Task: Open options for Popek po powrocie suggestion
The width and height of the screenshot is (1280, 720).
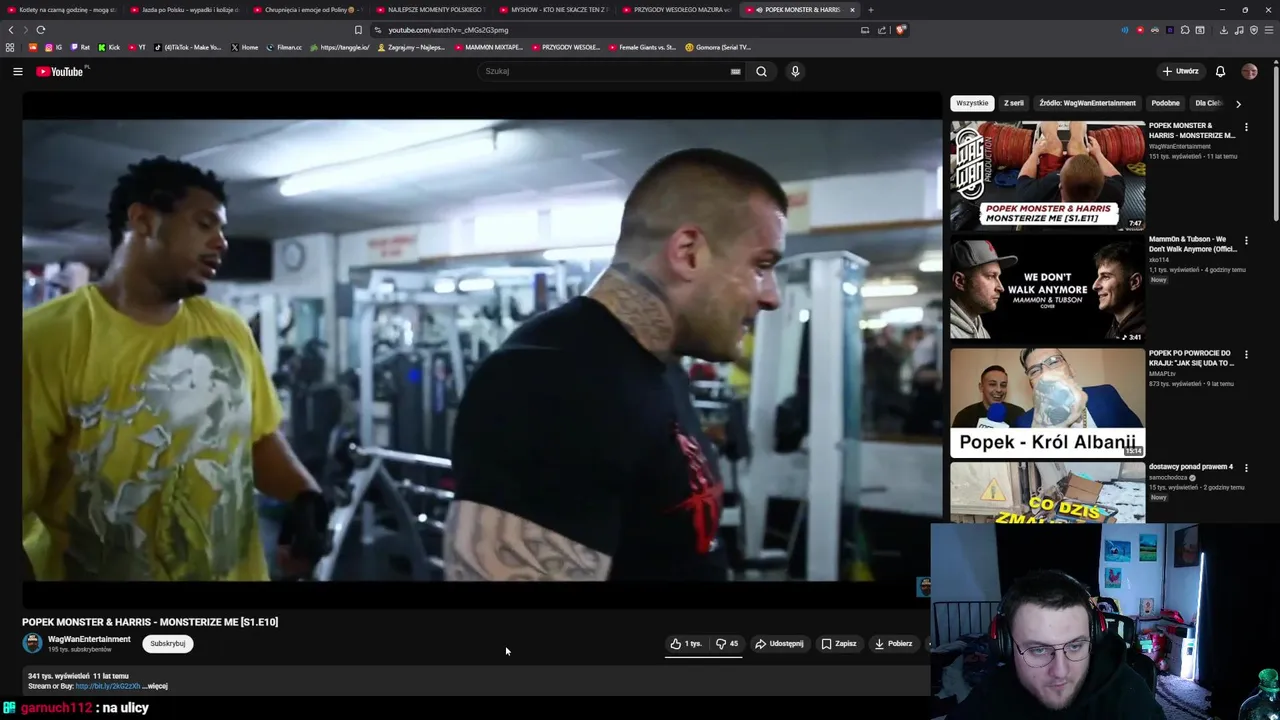Action: pyautogui.click(x=1246, y=354)
